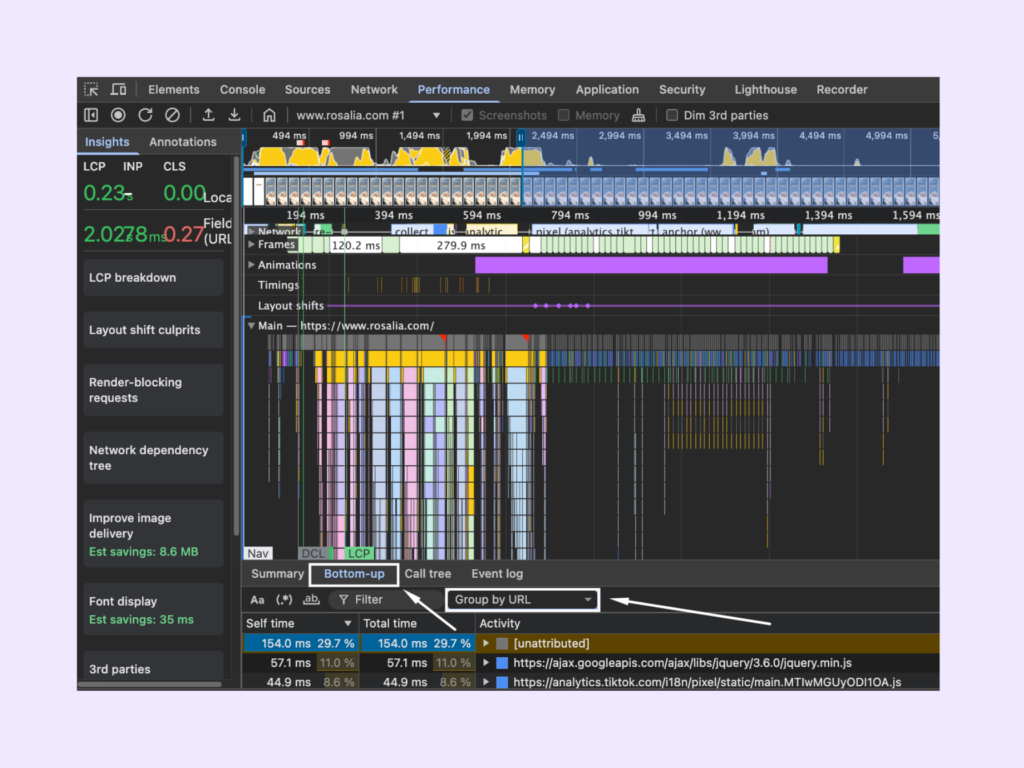
Task: Toggle the regular expression (.*) icon
Action: [284, 600]
